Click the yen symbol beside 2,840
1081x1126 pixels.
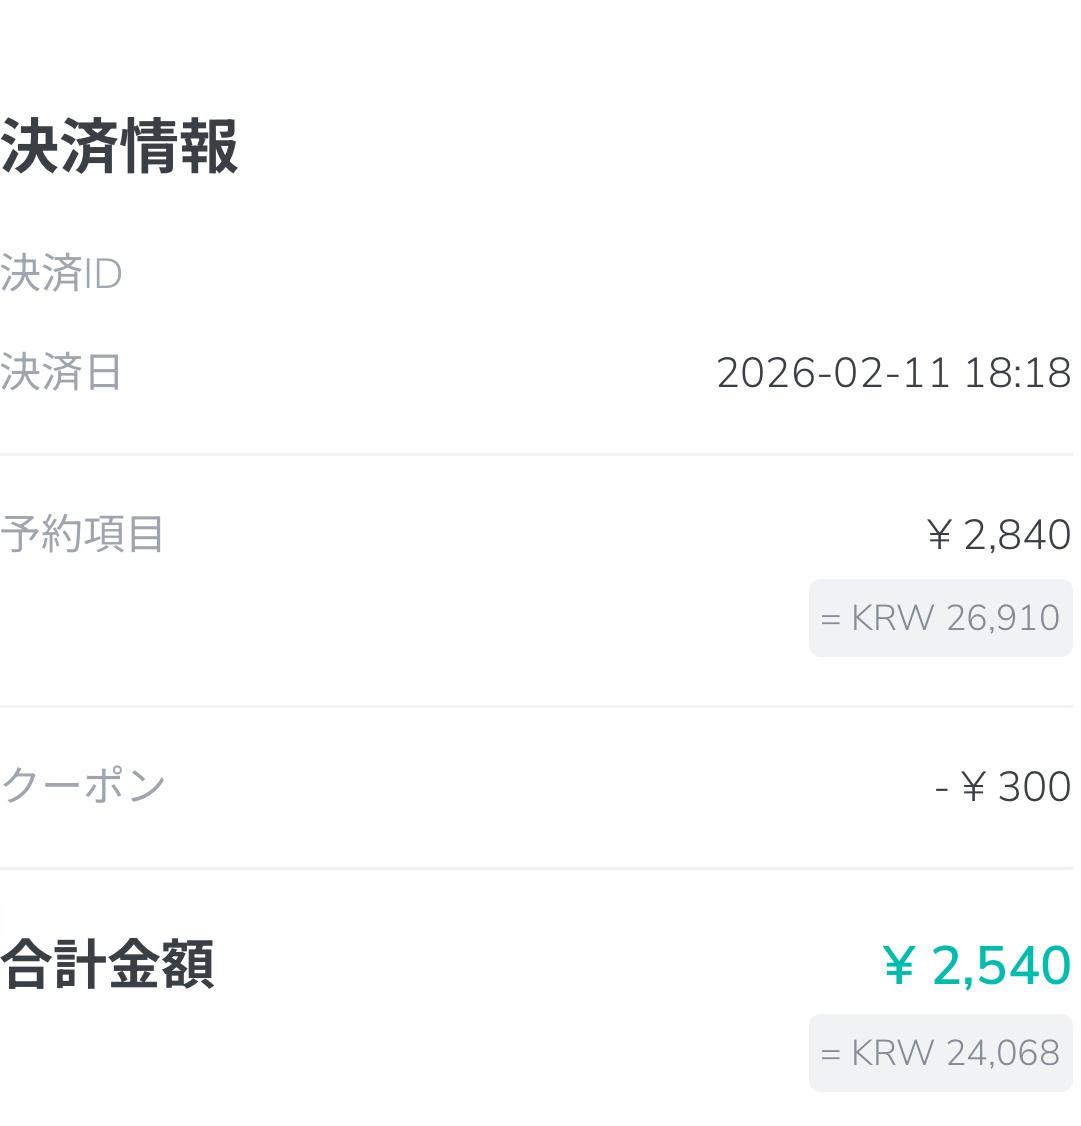click(x=939, y=536)
